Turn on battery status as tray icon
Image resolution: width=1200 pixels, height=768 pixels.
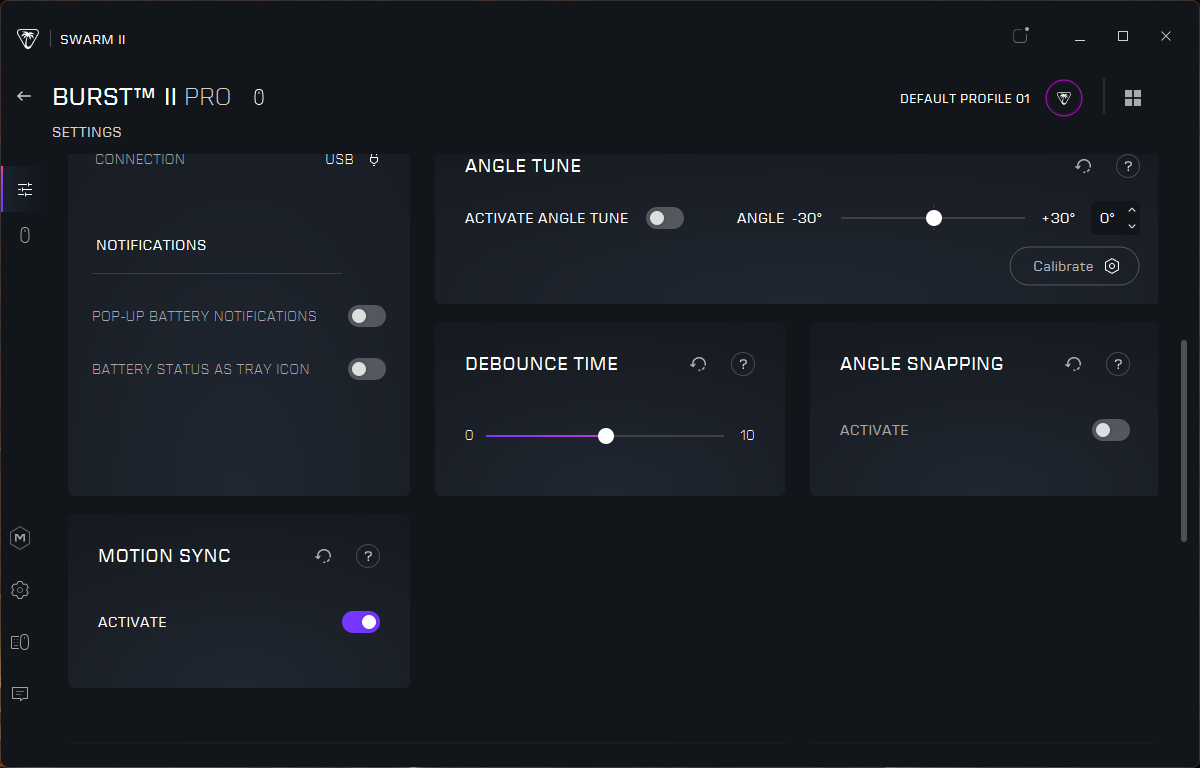click(366, 369)
